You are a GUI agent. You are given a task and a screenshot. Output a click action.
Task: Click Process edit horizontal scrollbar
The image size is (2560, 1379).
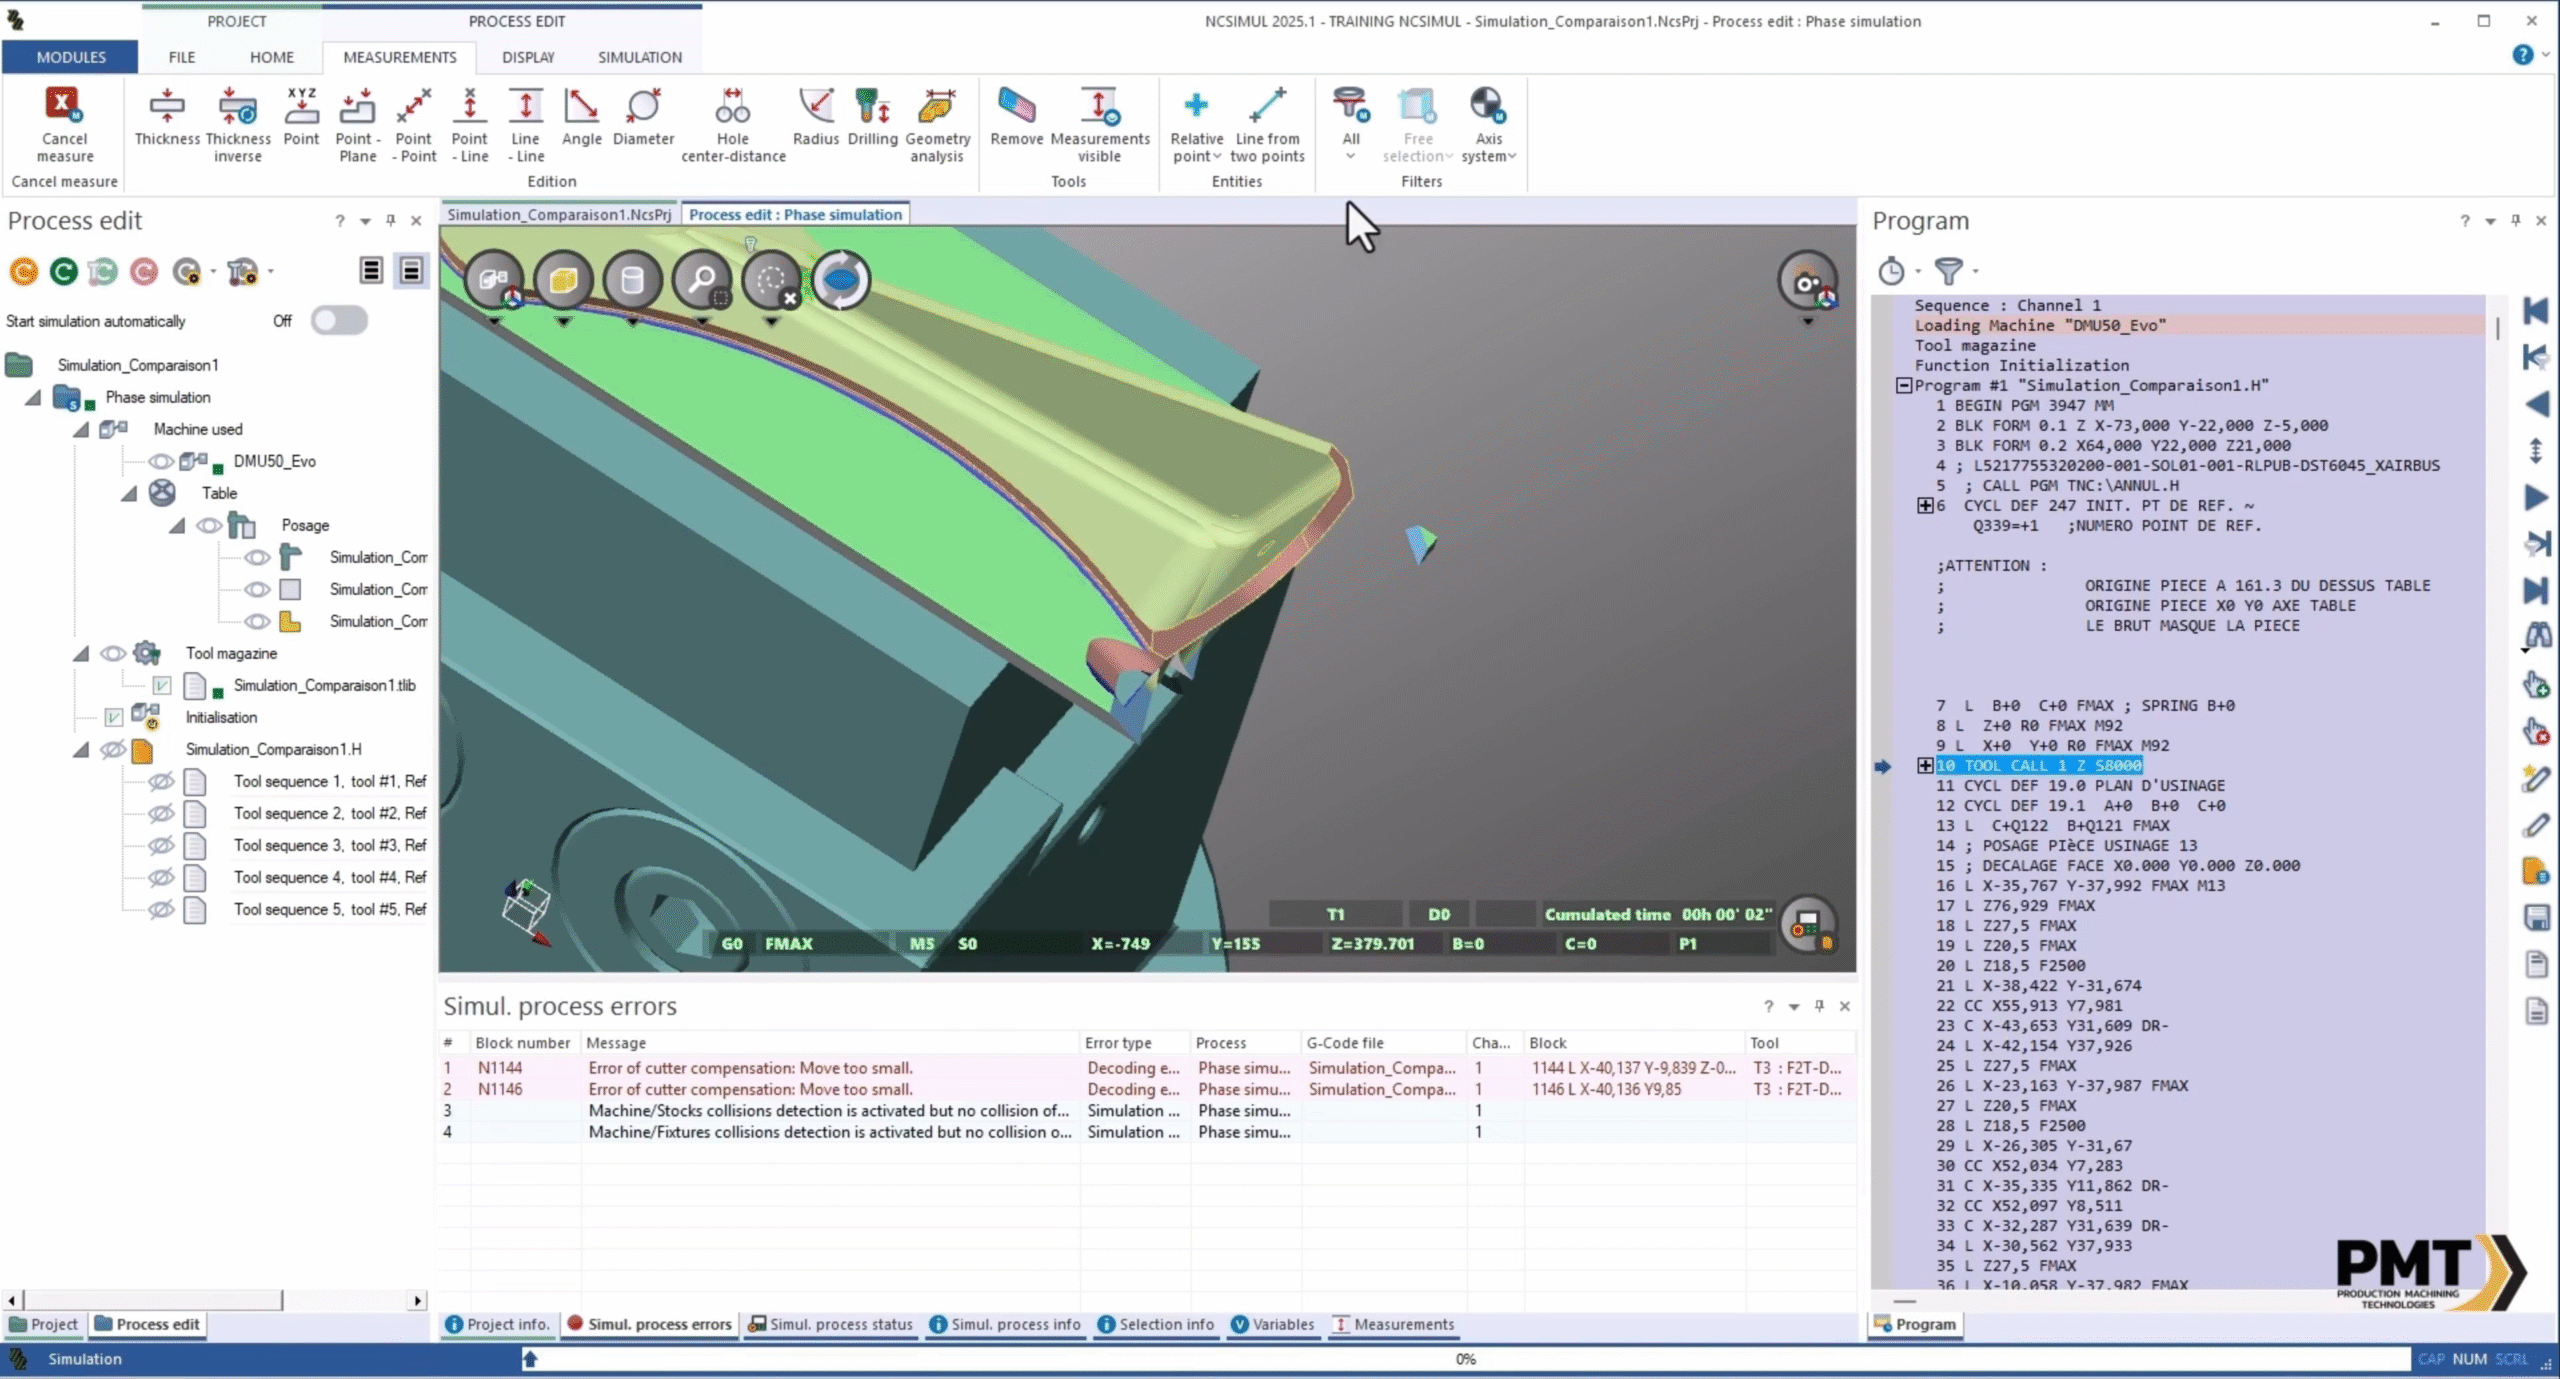pyautogui.click(x=154, y=1300)
